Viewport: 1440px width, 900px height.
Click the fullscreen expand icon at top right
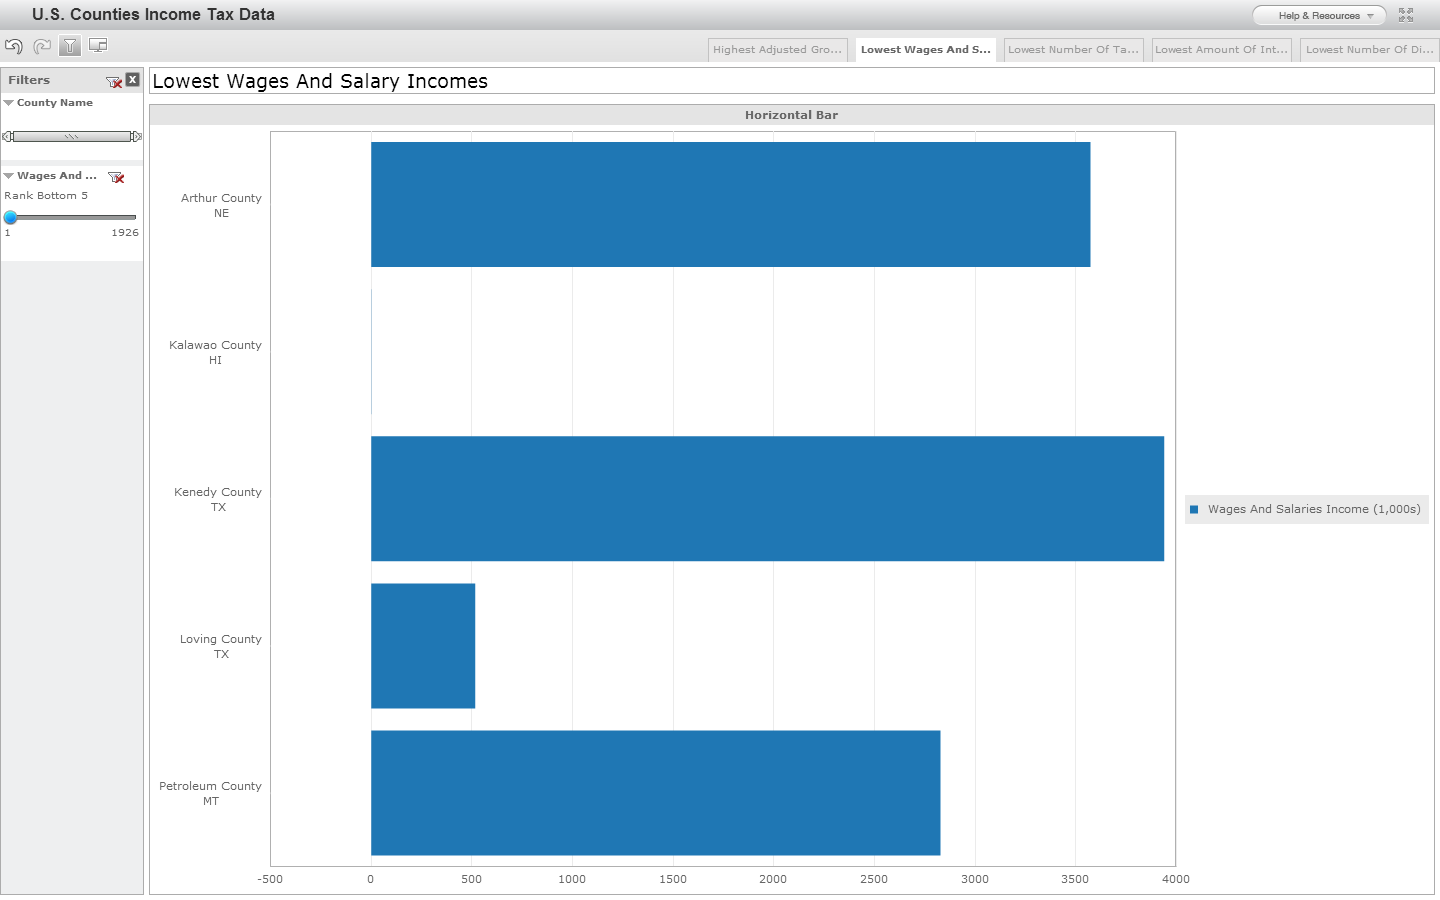point(1407,15)
